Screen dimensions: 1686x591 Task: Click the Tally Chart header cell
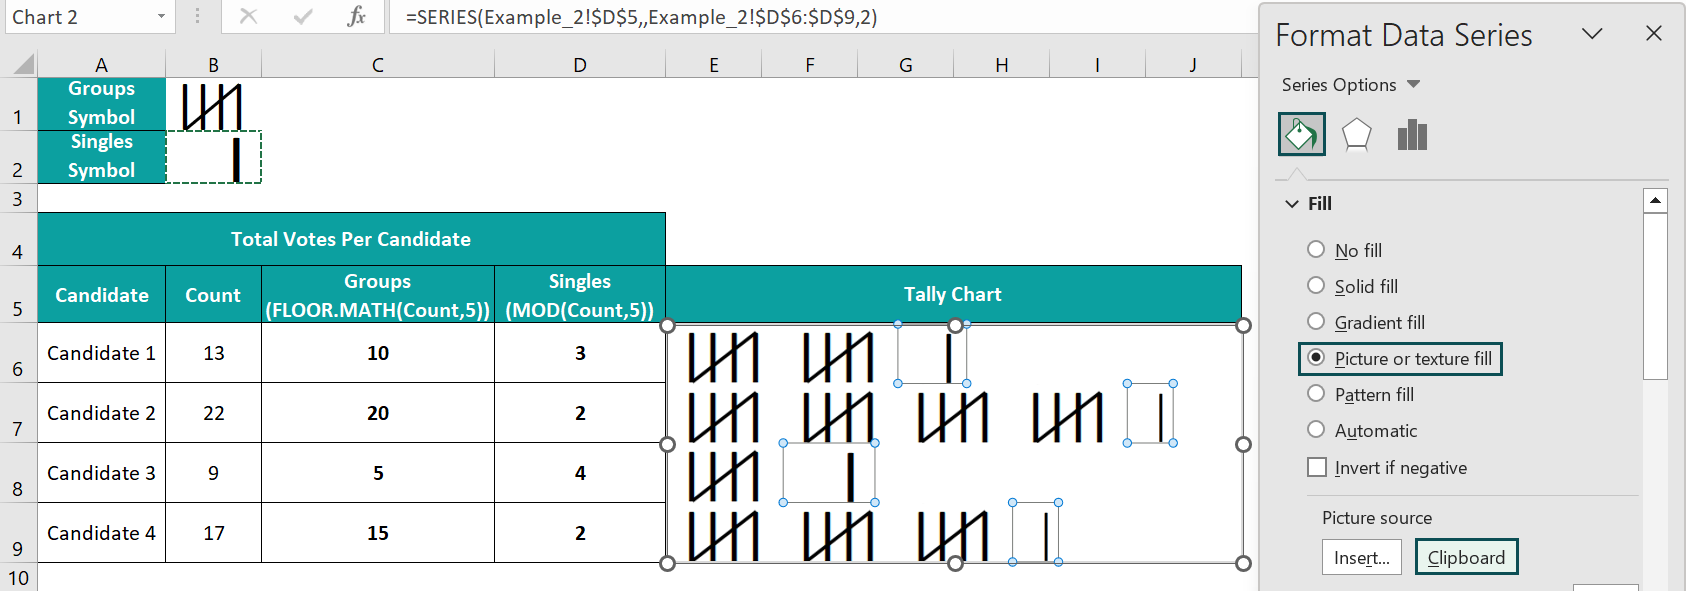click(x=953, y=294)
